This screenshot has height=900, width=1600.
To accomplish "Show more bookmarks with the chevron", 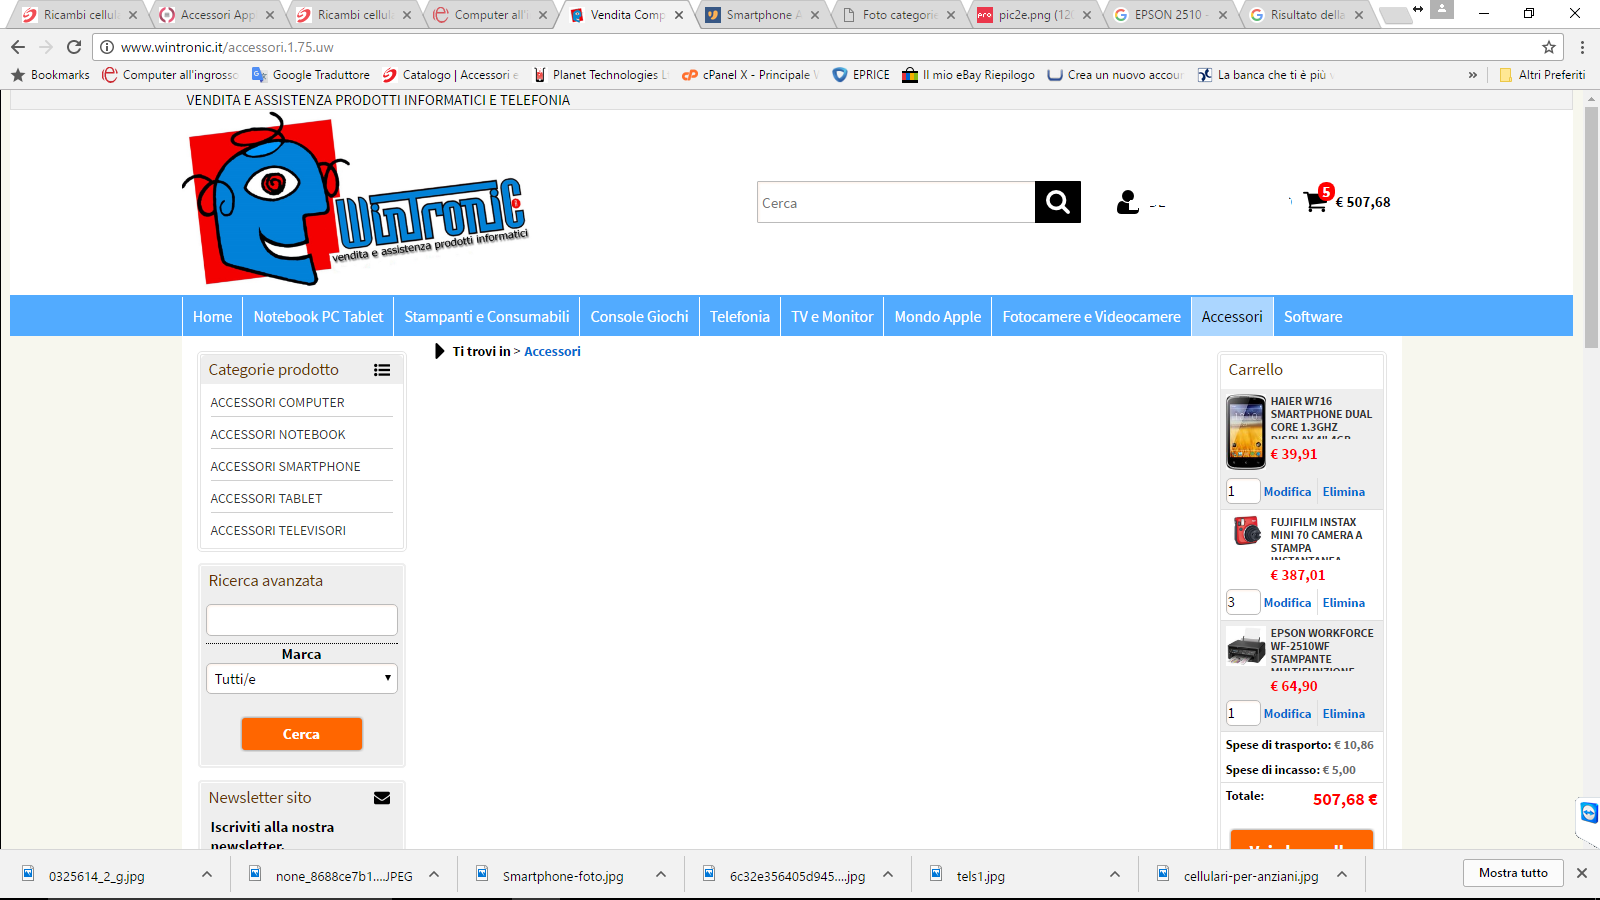I will coord(1473,75).
